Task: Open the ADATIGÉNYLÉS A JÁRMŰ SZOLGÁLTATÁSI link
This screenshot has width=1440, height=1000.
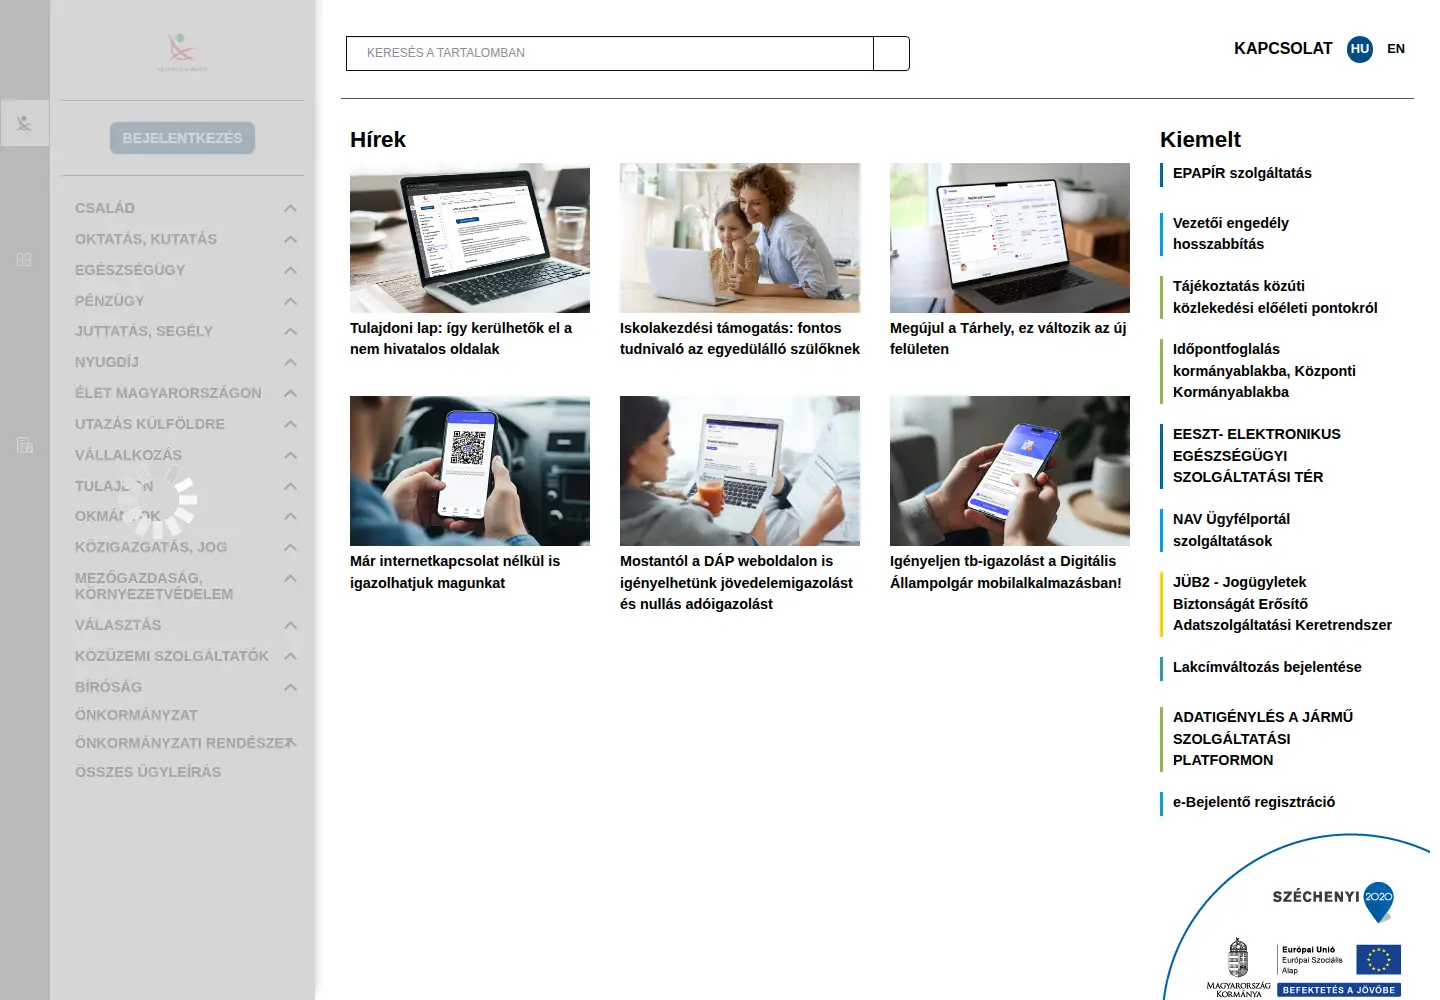Action: pyautogui.click(x=1263, y=738)
